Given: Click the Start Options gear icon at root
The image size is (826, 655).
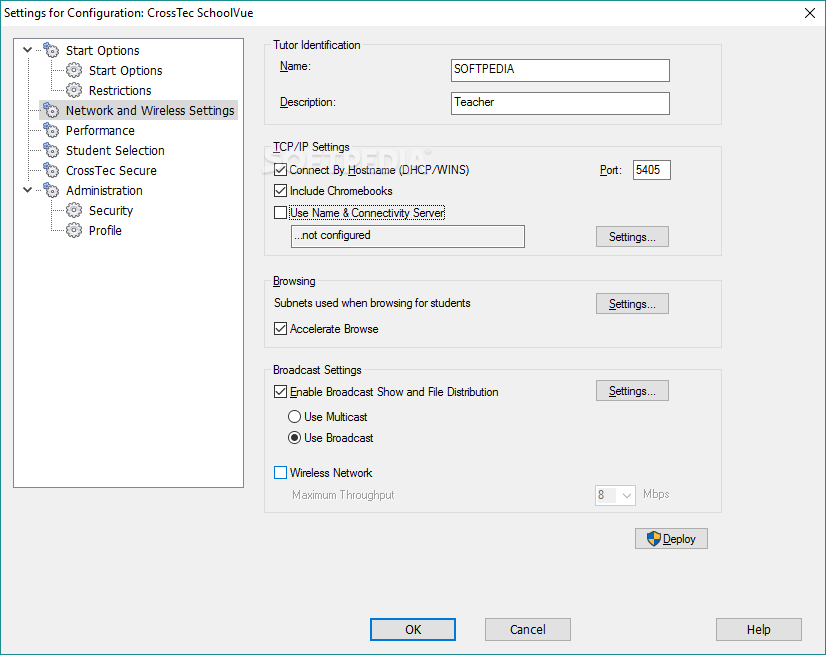Looking at the screenshot, I should tap(51, 51).
